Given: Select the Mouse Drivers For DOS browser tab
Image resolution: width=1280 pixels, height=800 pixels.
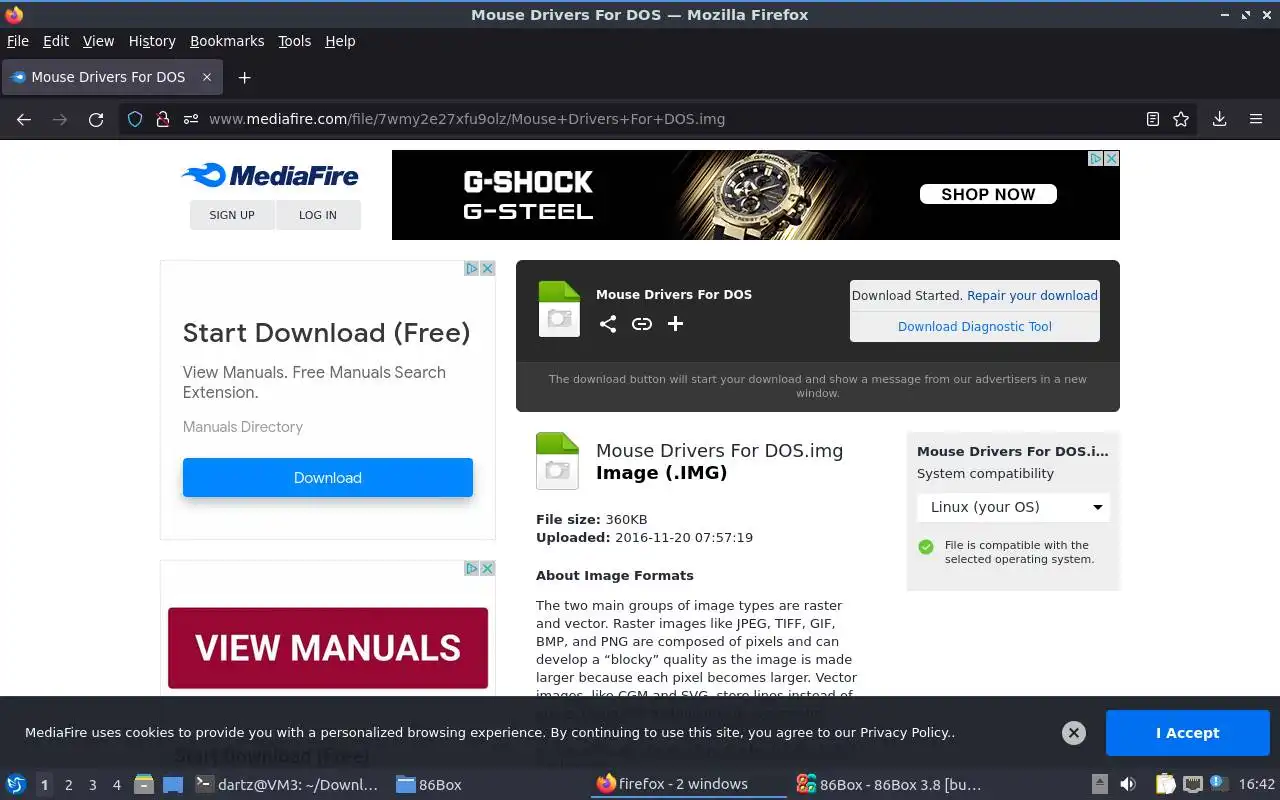Looking at the screenshot, I should coord(110,77).
